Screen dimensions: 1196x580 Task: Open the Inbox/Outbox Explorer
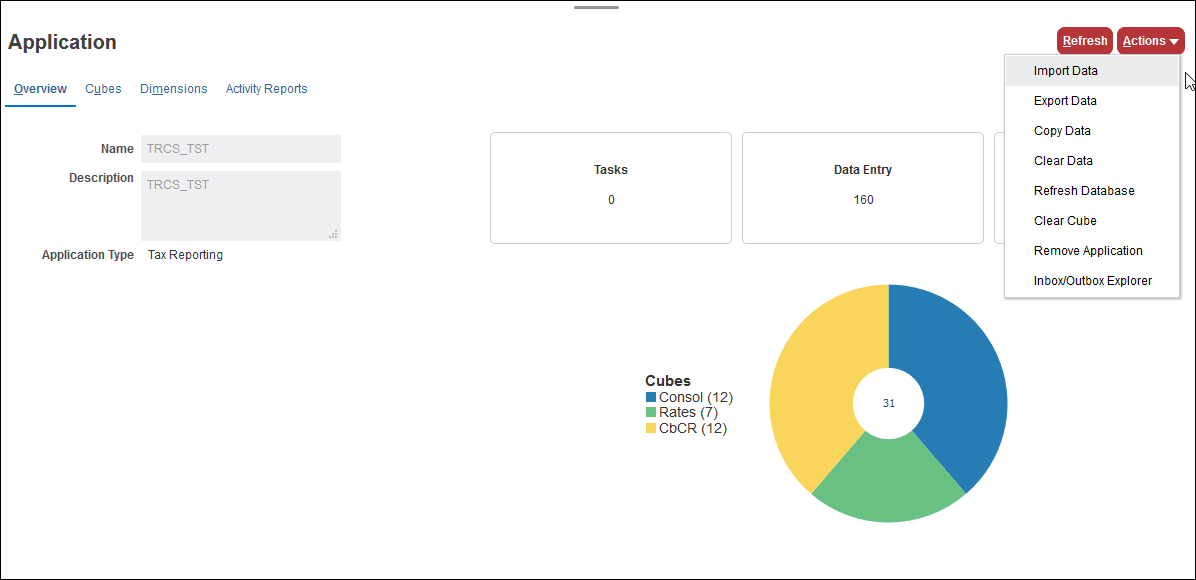point(1091,280)
